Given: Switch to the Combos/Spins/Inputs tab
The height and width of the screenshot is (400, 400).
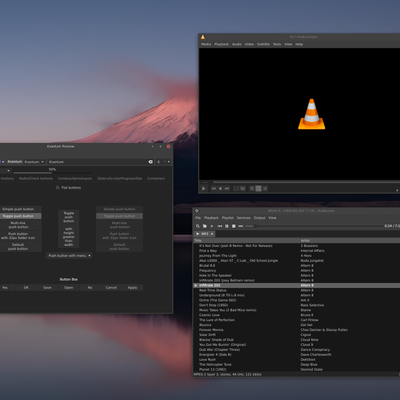Looking at the screenshot, I should pyautogui.click(x=75, y=178).
